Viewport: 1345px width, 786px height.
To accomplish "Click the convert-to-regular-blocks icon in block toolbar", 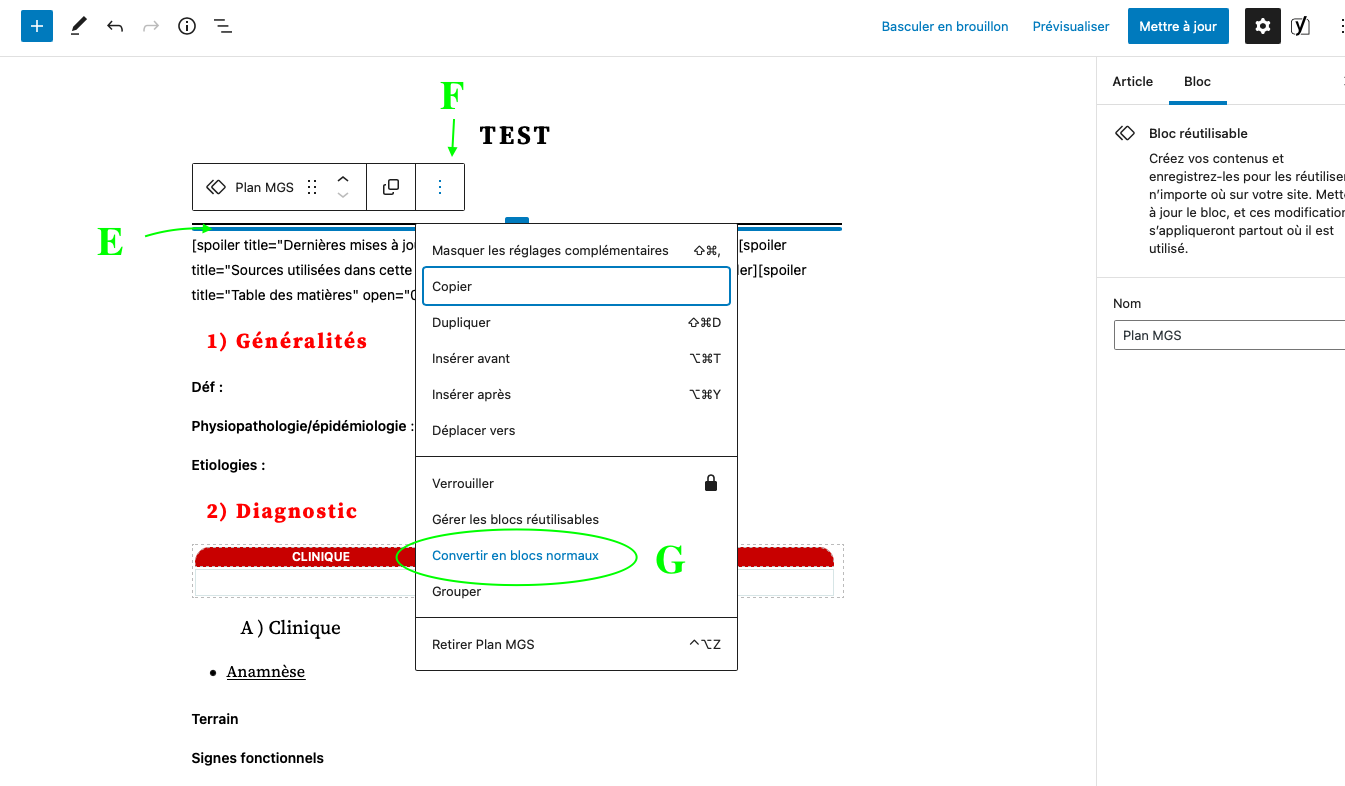I will point(391,187).
